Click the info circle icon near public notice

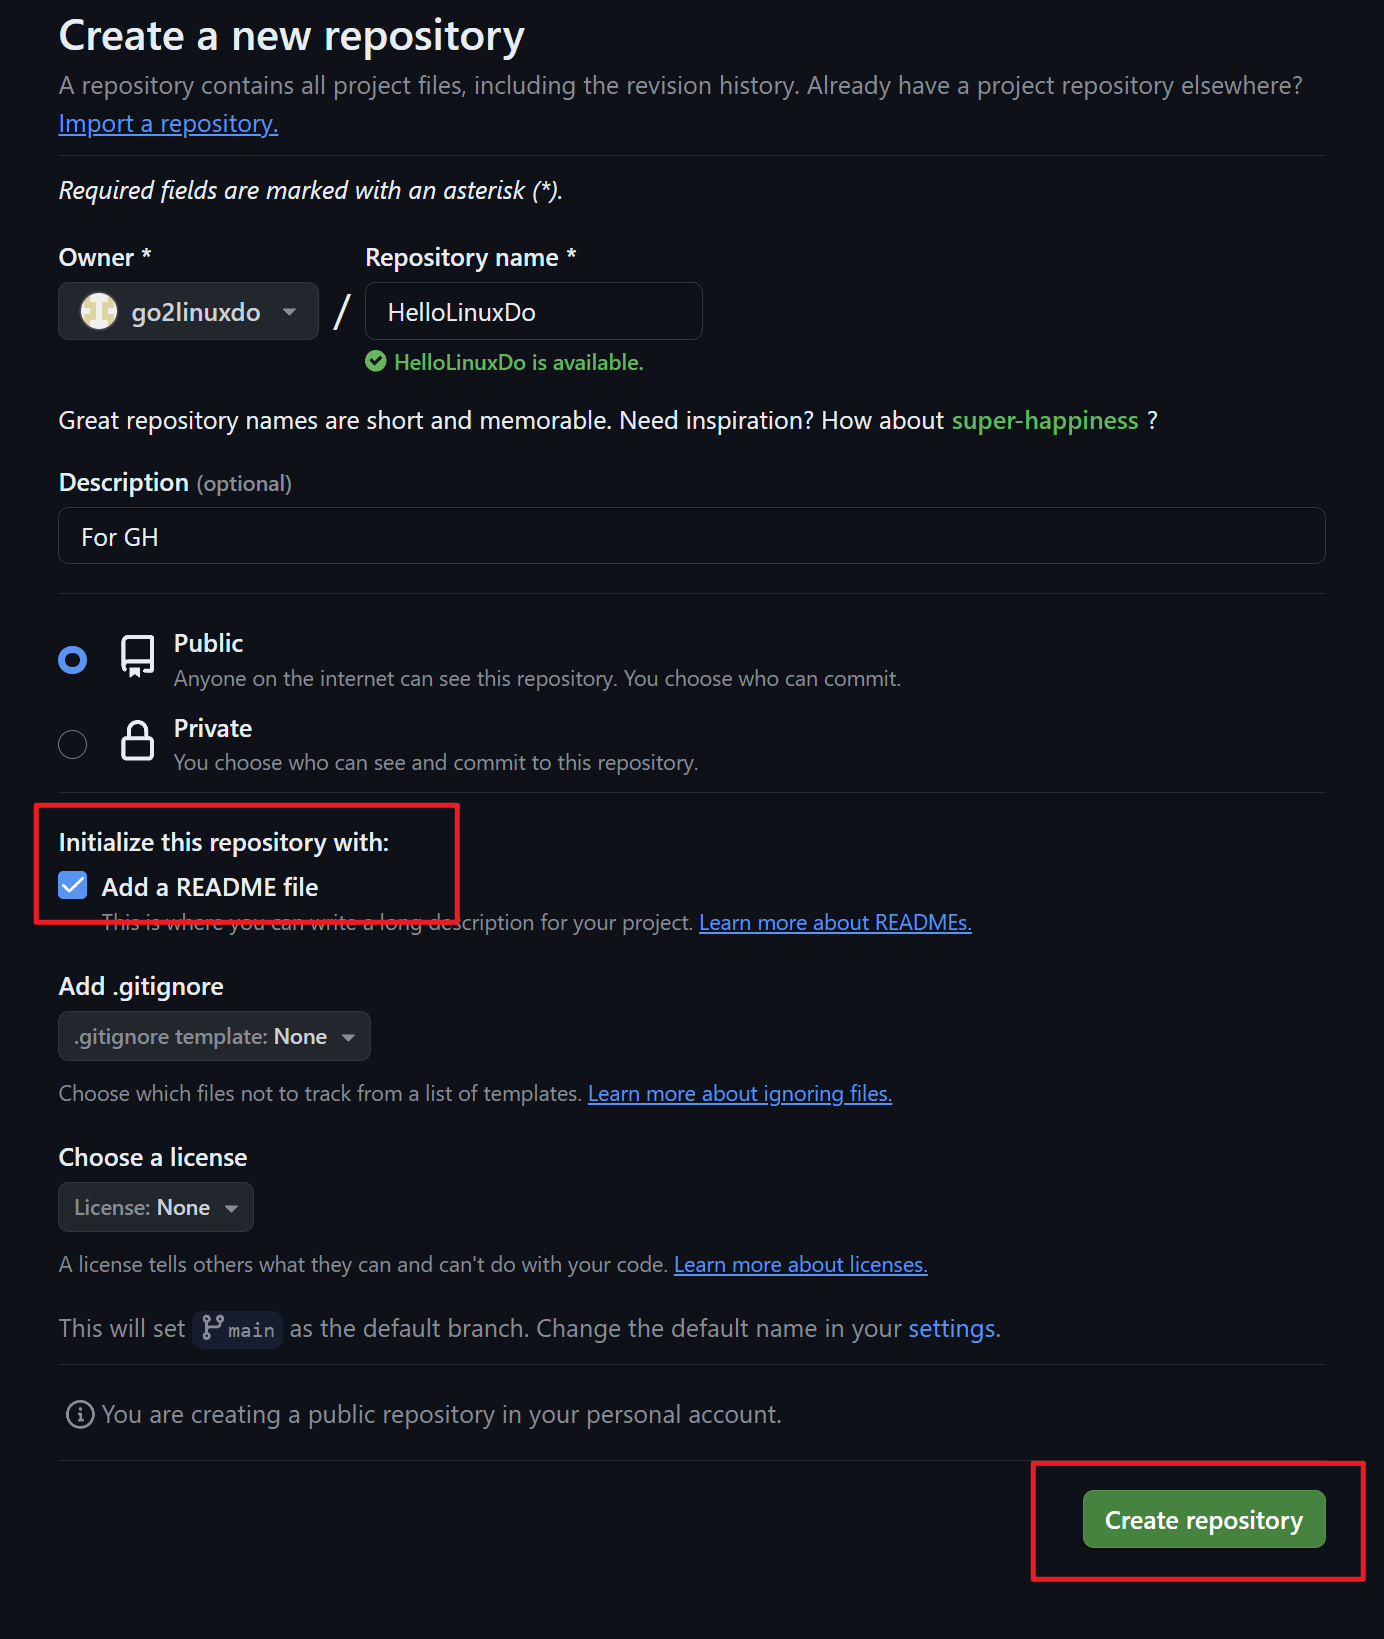pos(80,1414)
